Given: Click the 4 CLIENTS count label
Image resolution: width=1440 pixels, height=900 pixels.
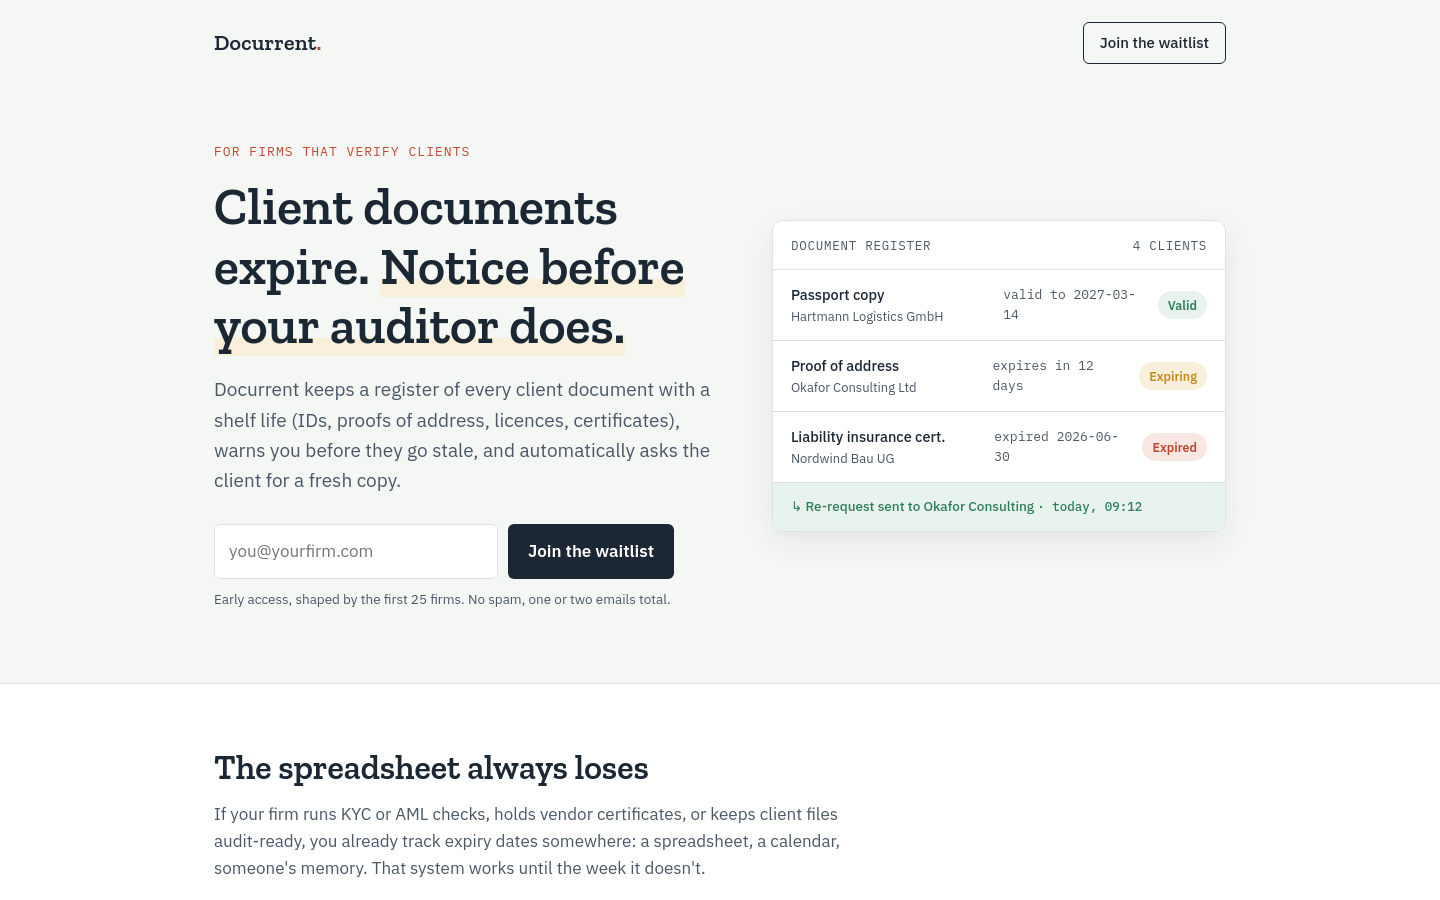Looking at the screenshot, I should coord(1169,246).
